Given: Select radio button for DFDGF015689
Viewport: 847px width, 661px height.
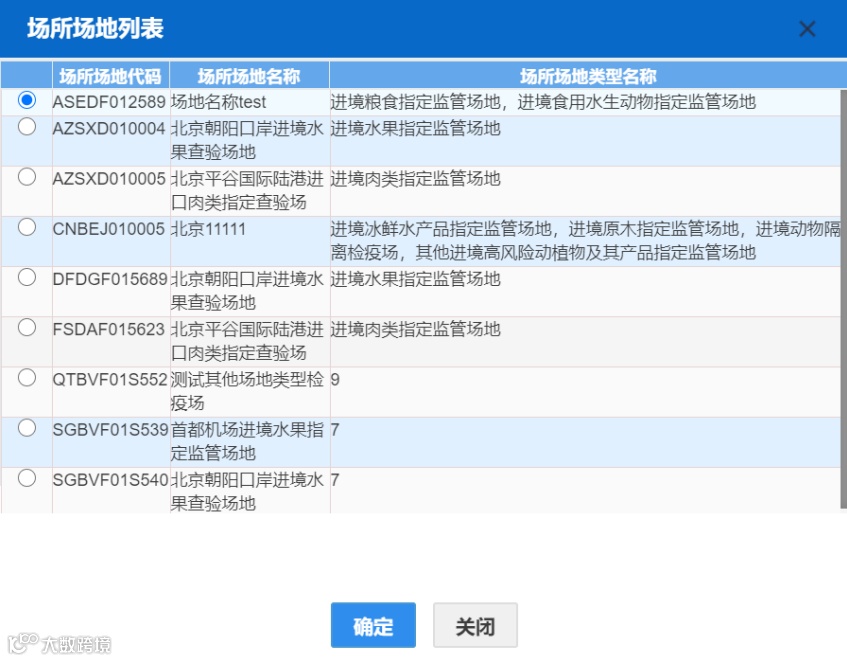Looking at the screenshot, I should click(x=26, y=278).
